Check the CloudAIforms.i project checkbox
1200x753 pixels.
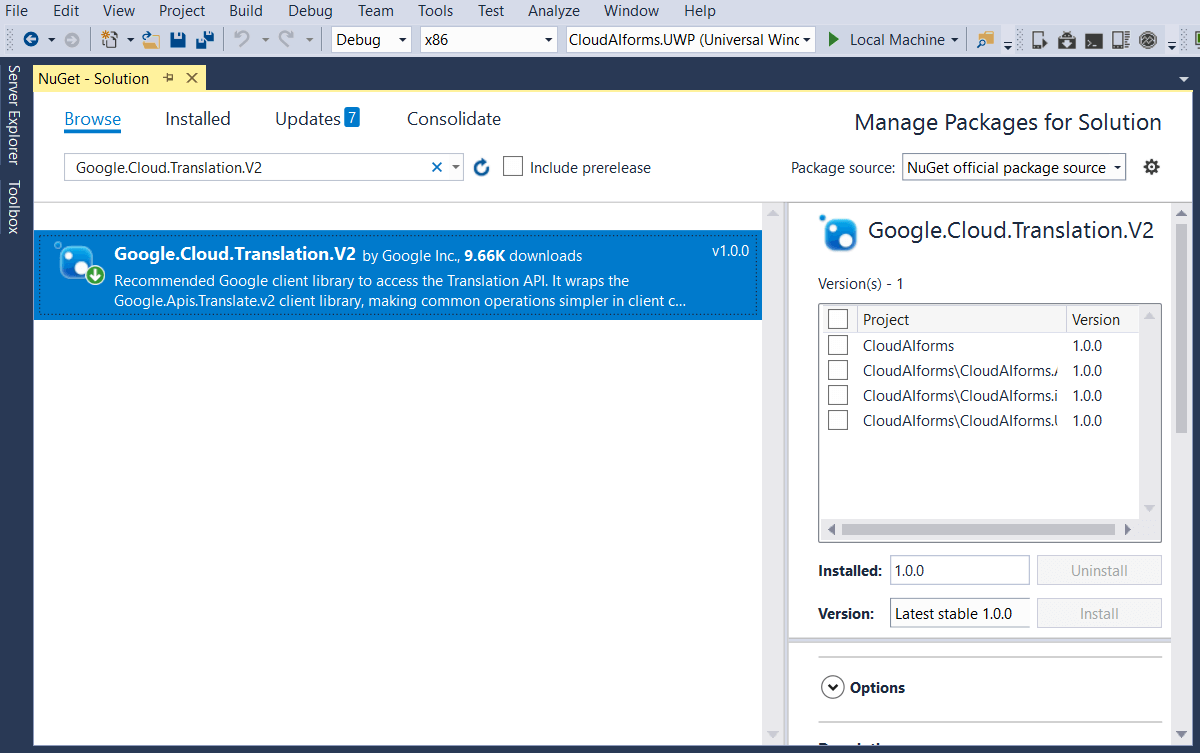pos(838,395)
